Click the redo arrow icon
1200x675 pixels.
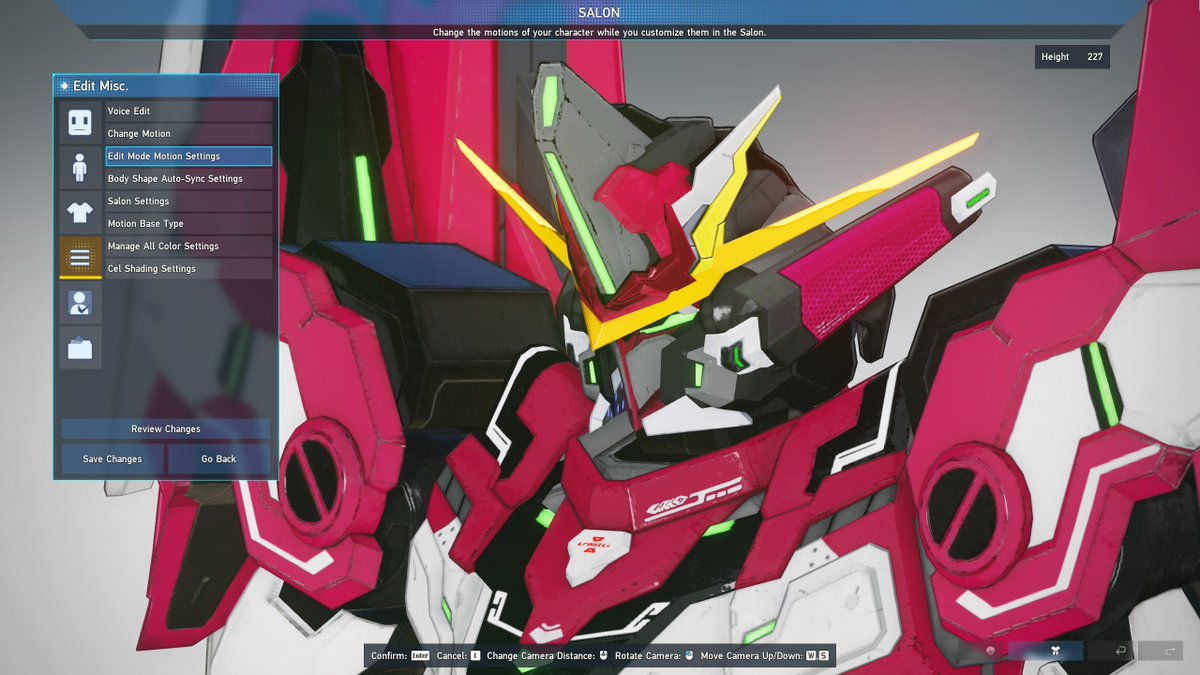[x=1170, y=651]
